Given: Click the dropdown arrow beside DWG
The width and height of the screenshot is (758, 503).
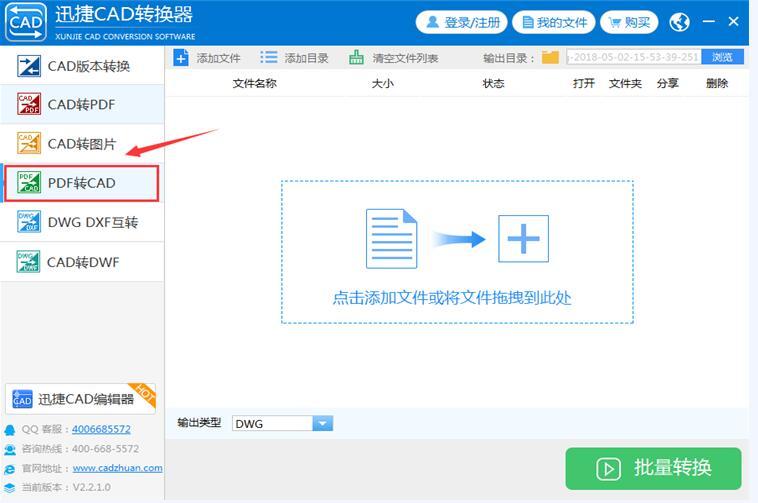Looking at the screenshot, I should tap(322, 423).
